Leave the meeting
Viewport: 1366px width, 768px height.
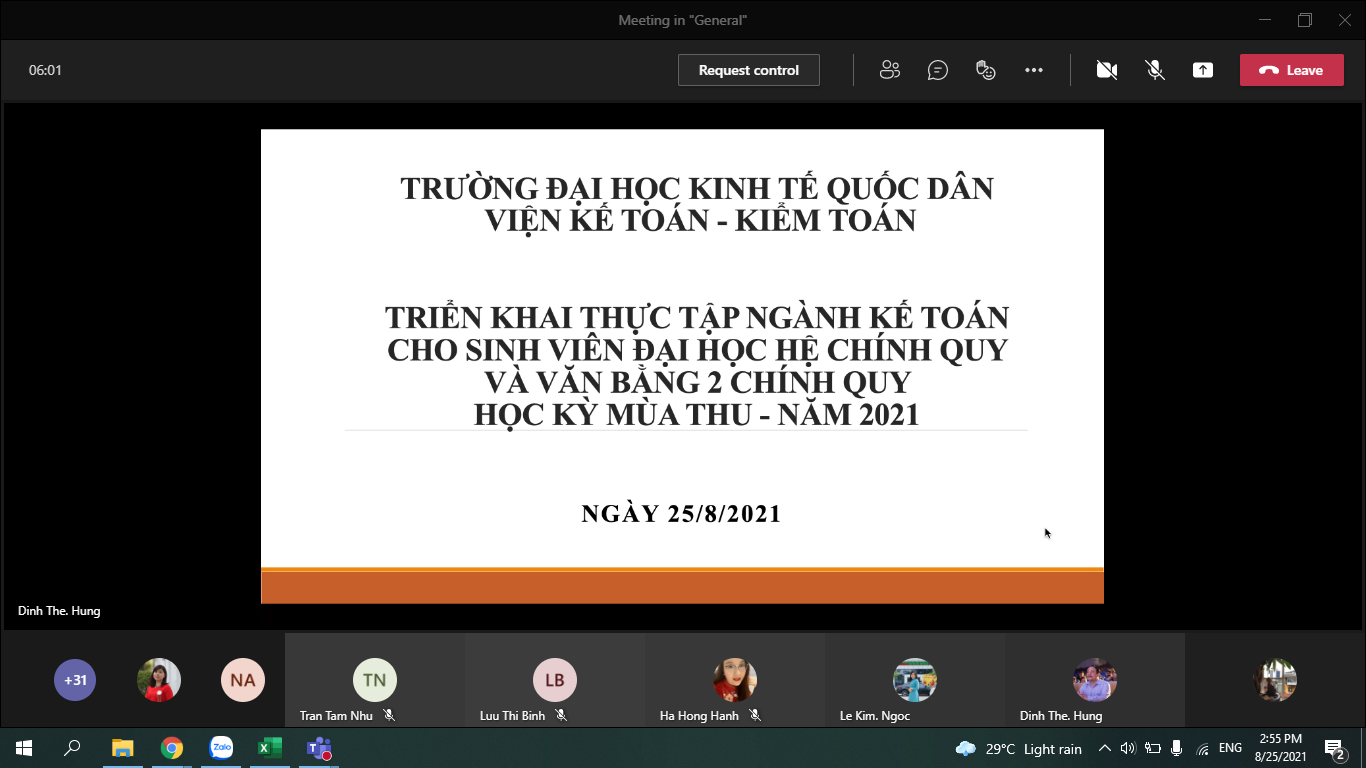click(x=1292, y=70)
